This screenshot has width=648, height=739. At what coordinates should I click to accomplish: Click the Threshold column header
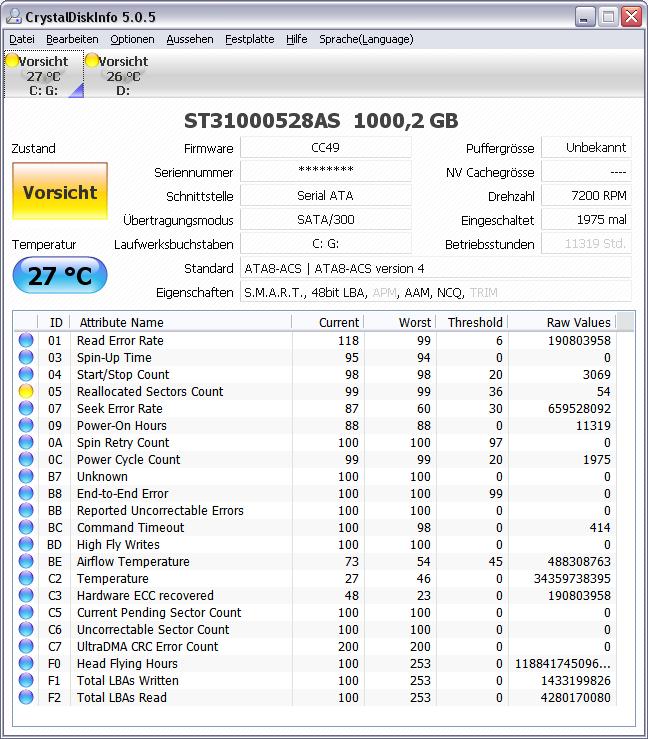click(x=472, y=322)
